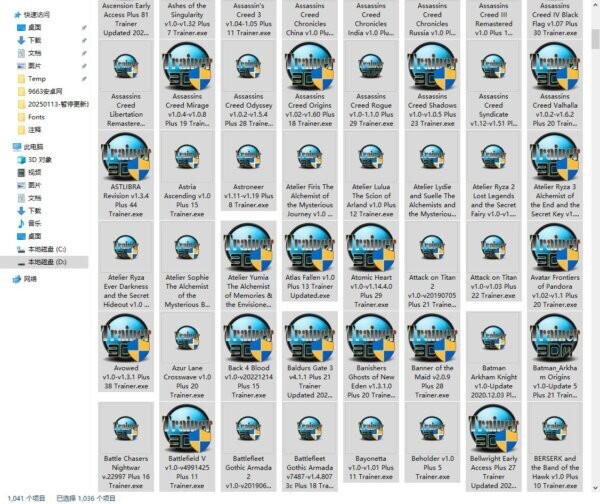Select the Batman_Arkham Origins trainer icon
Screen dimensions: 600x504
pyautogui.click(x=555, y=338)
